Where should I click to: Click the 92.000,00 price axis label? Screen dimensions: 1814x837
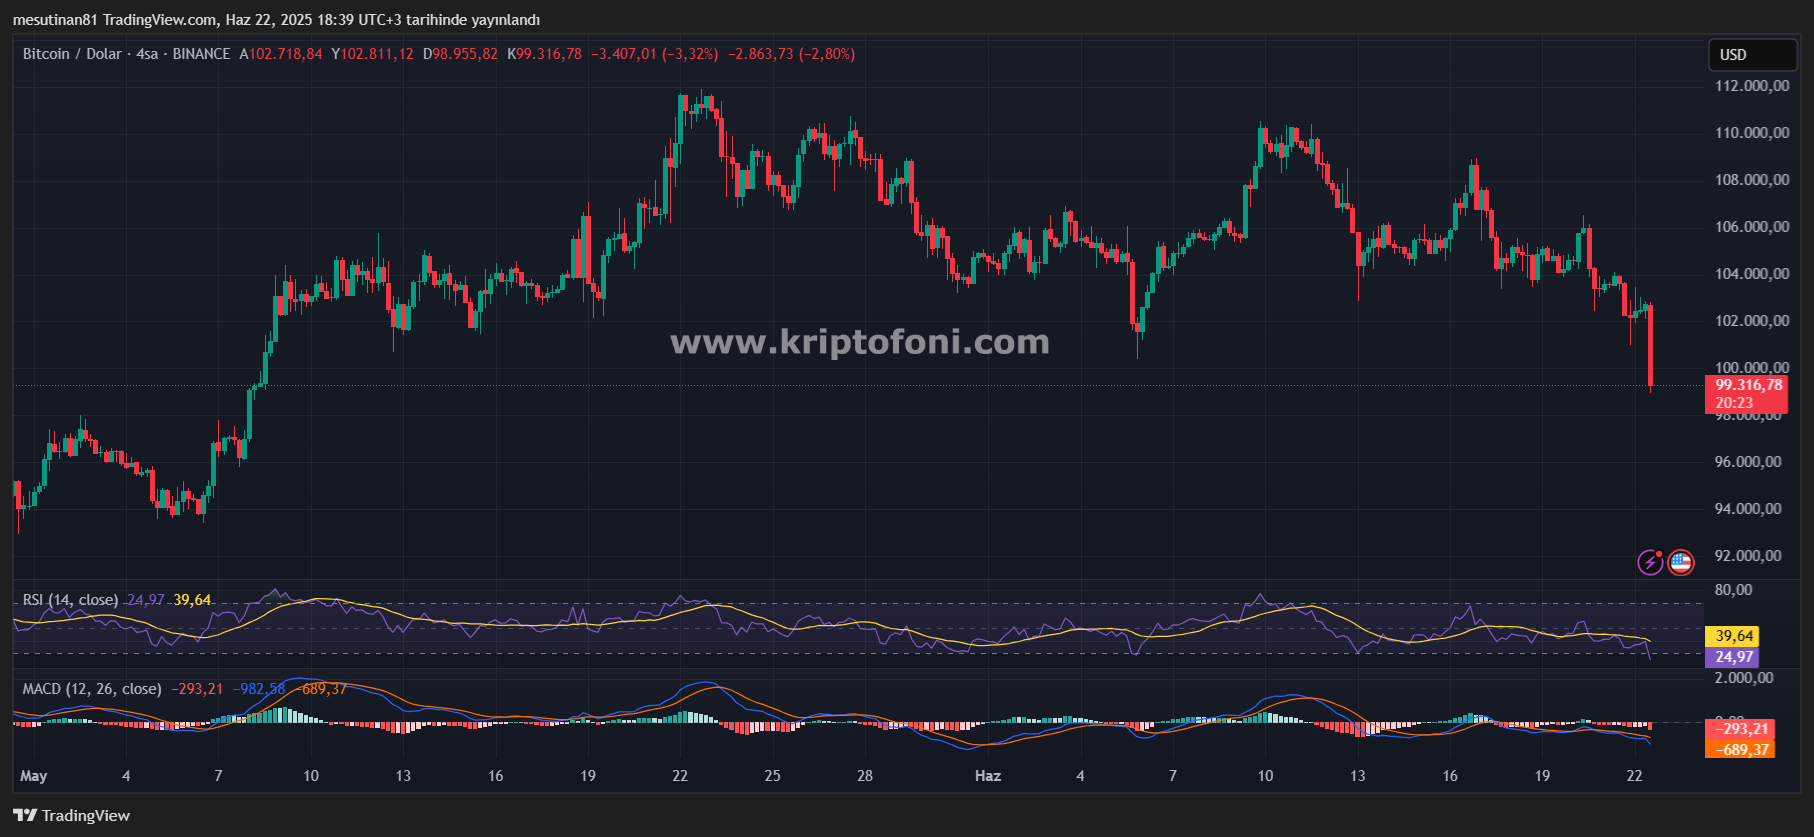(x=1748, y=556)
